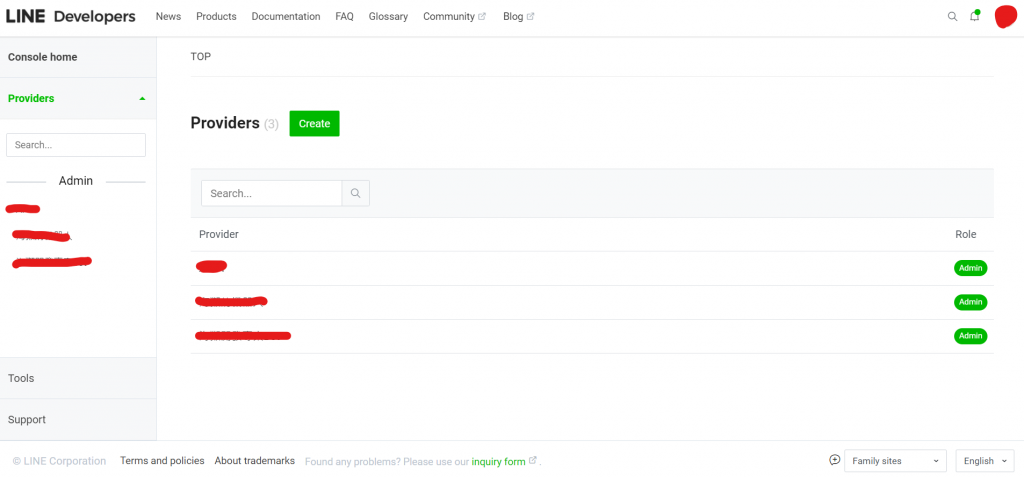Viewport: 1024px width, 477px height.
Task: Open the Blog external link
Action: pos(519,17)
